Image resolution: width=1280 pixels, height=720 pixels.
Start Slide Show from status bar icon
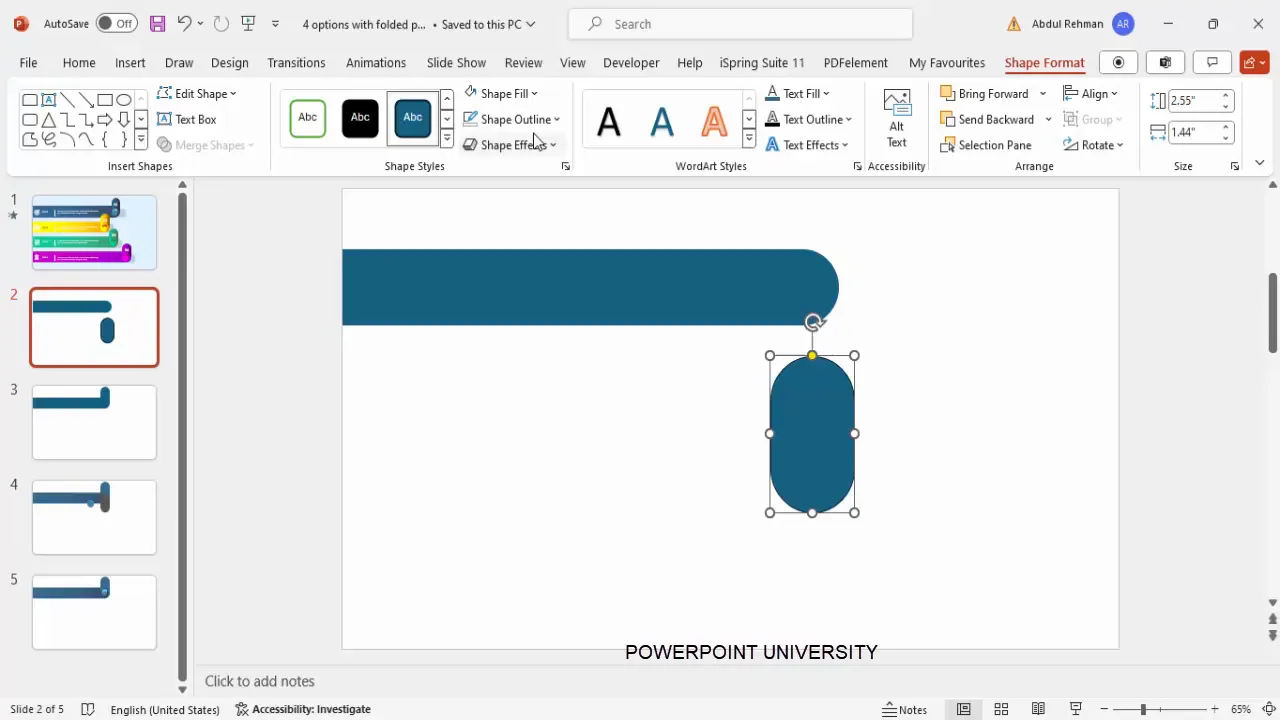tap(1076, 709)
